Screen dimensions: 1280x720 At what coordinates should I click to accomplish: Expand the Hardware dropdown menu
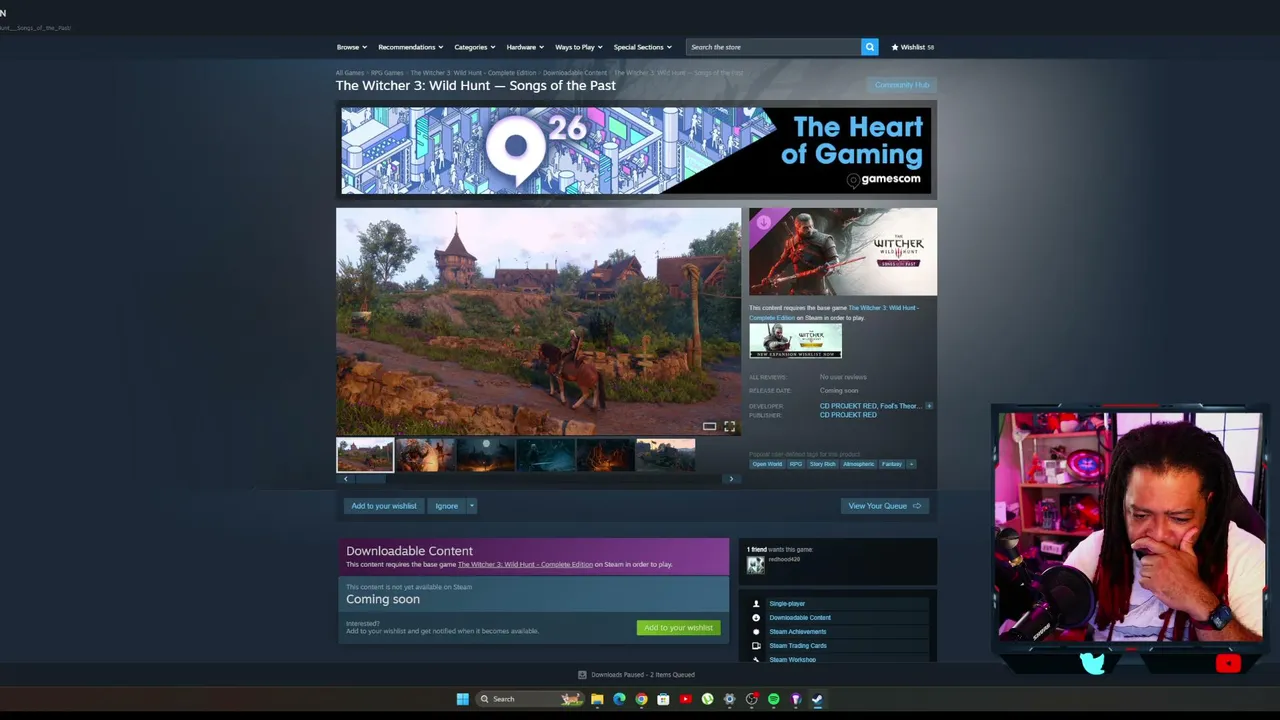tap(525, 47)
